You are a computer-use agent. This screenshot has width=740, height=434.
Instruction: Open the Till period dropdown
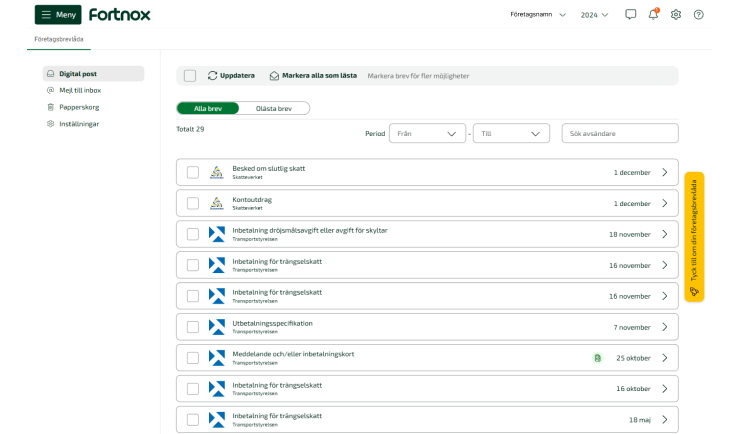(511, 134)
